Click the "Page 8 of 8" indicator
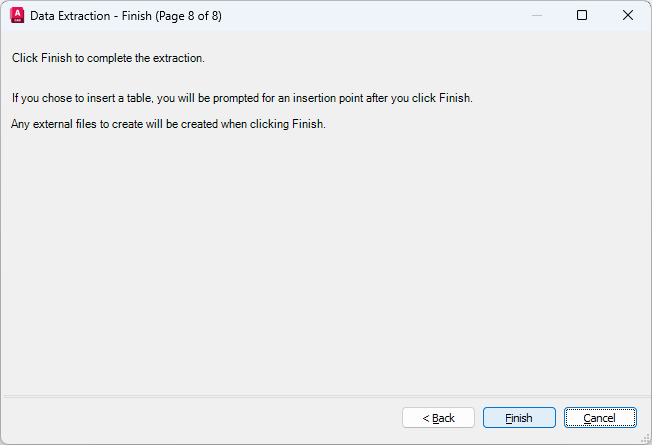Viewport: 652px width, 445px height. tap(188, 16)
